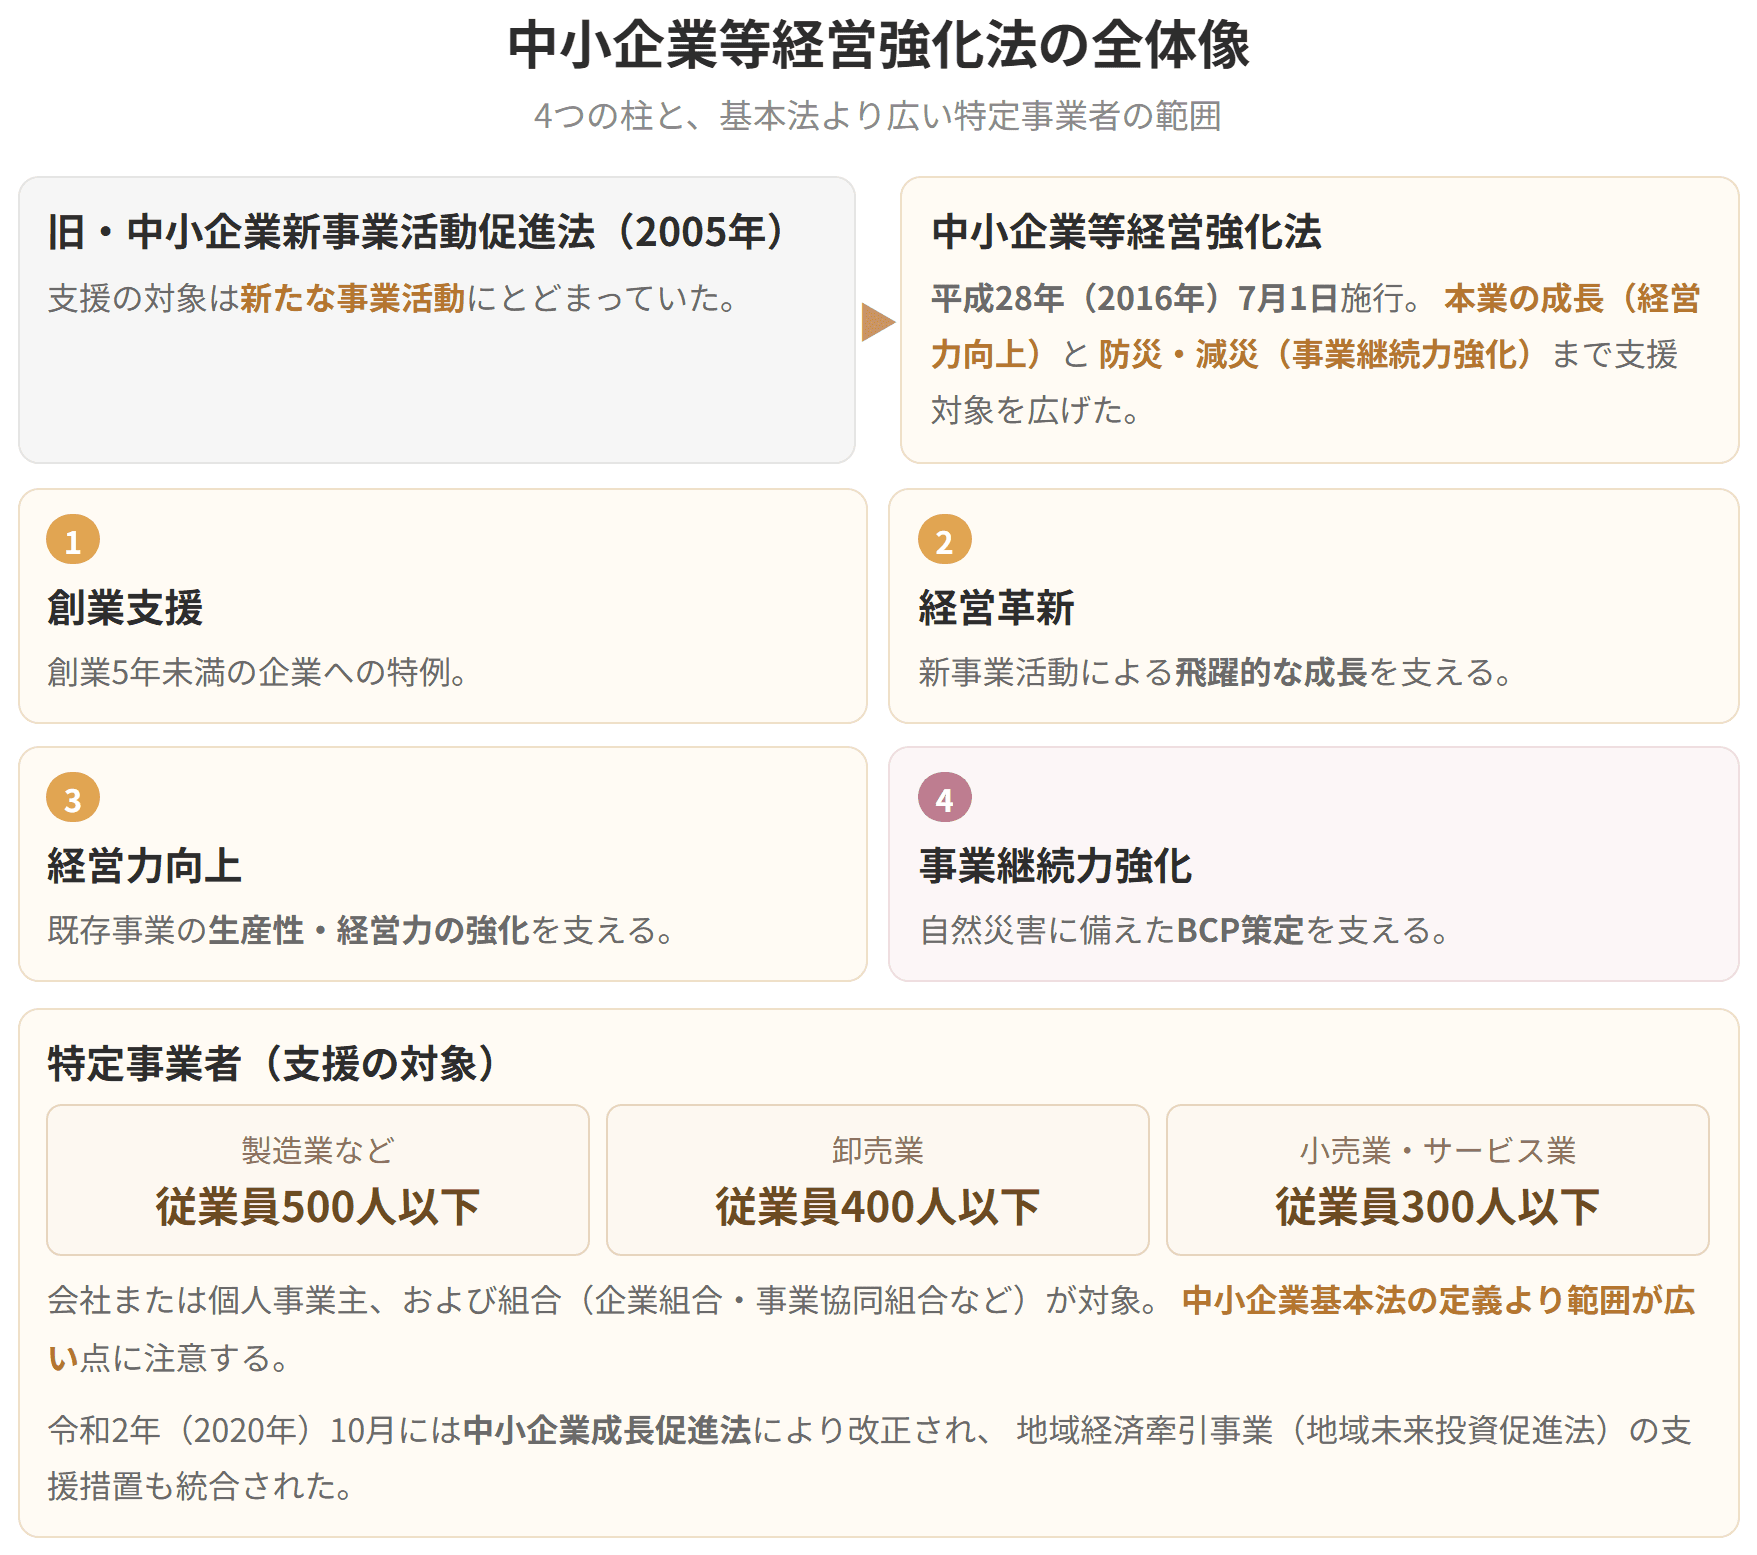
Task: Click text 令和2年（2020年）10月には
Action: pyautogui.click(x=255, y=1430)
